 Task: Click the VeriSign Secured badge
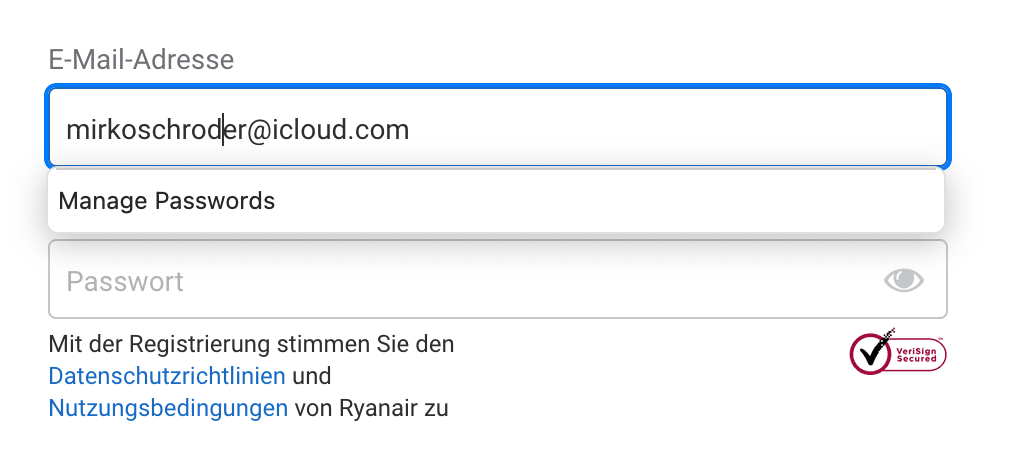[897, 351]
